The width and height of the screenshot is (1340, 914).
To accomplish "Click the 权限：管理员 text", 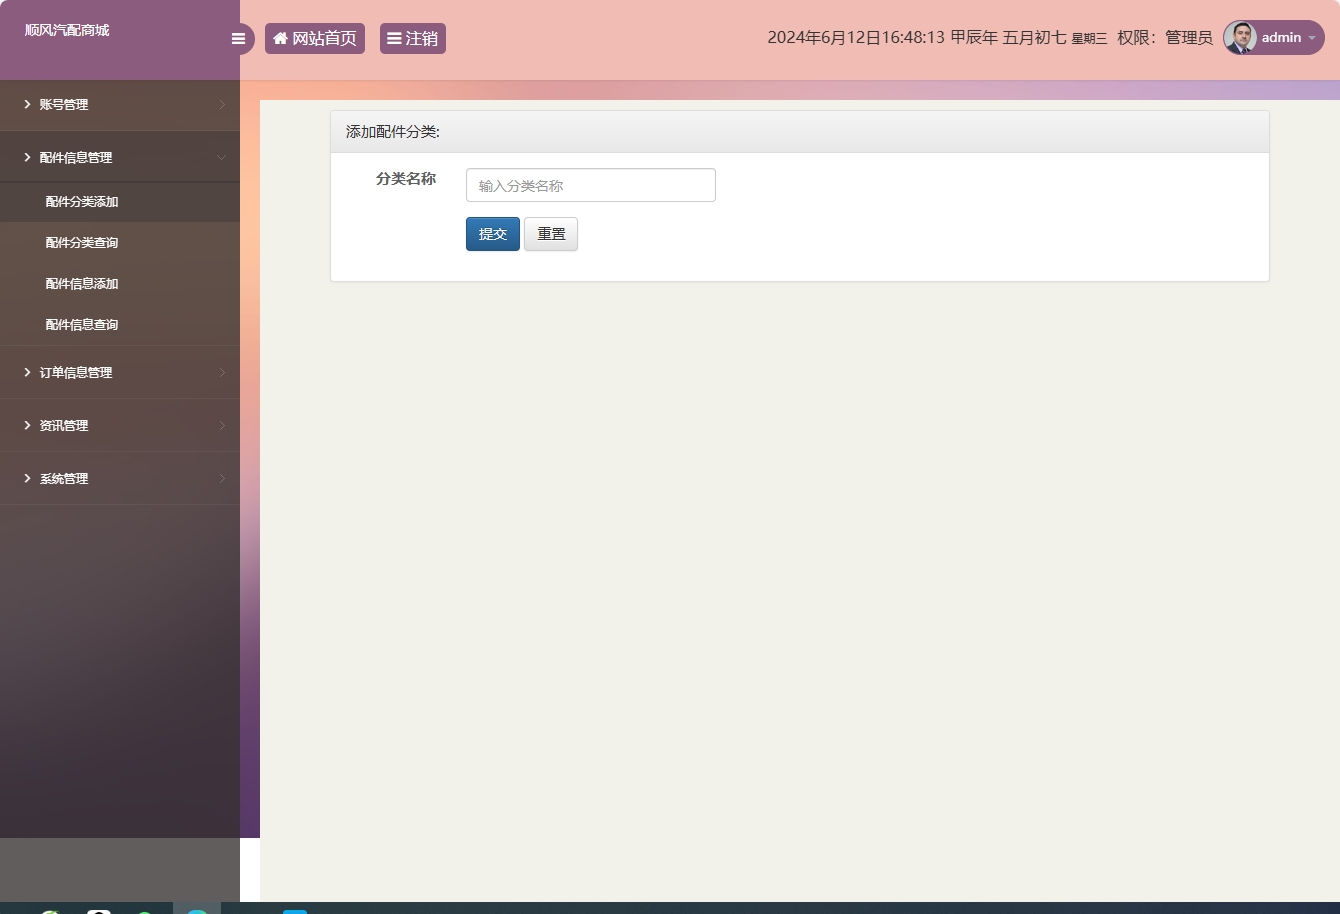I will 1165,38.
